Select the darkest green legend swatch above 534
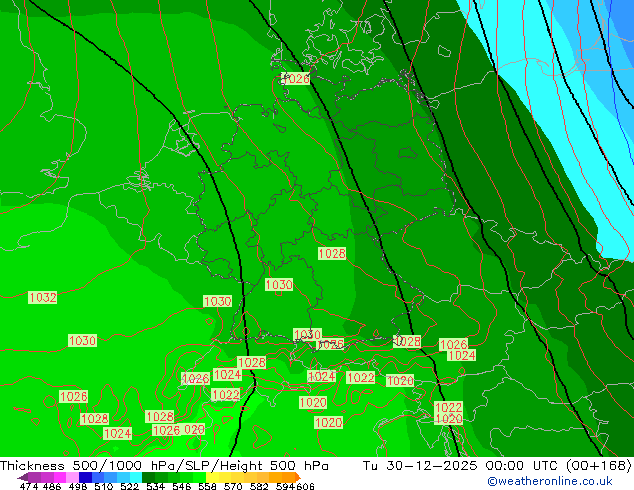This screenshot has width=634, height=490. 148,477
